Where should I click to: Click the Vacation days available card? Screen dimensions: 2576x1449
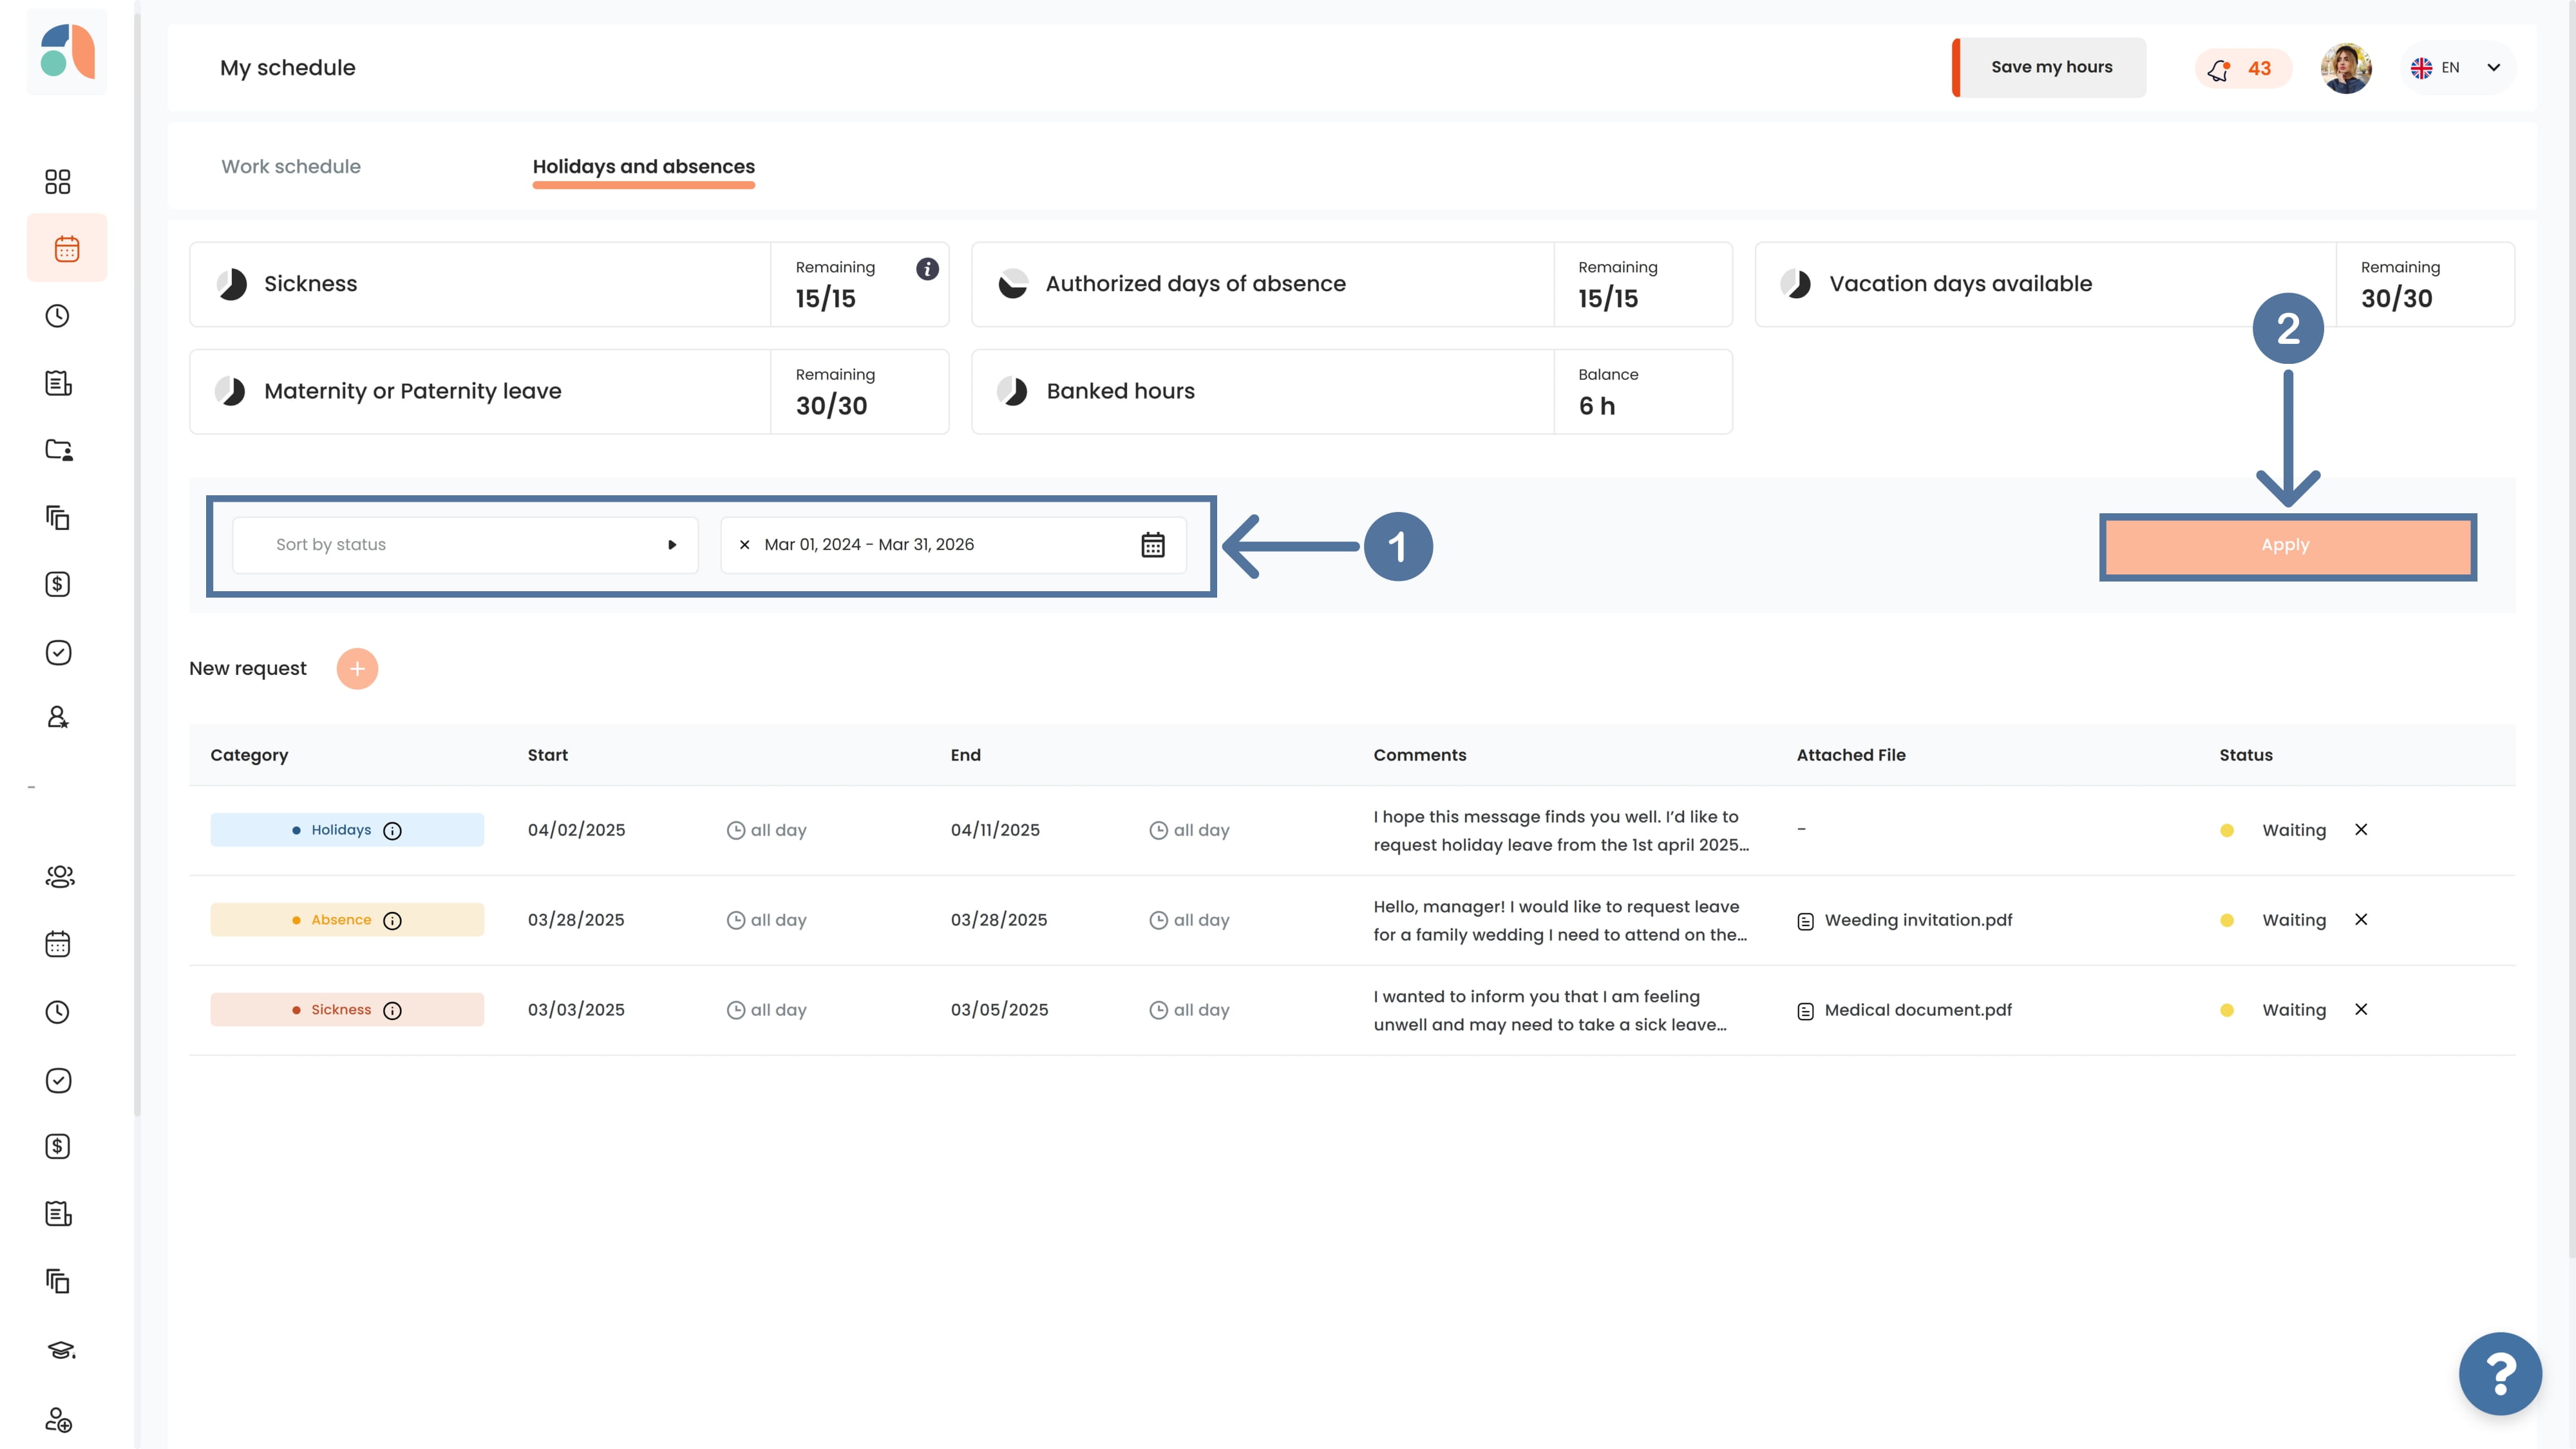(2134, 284)
